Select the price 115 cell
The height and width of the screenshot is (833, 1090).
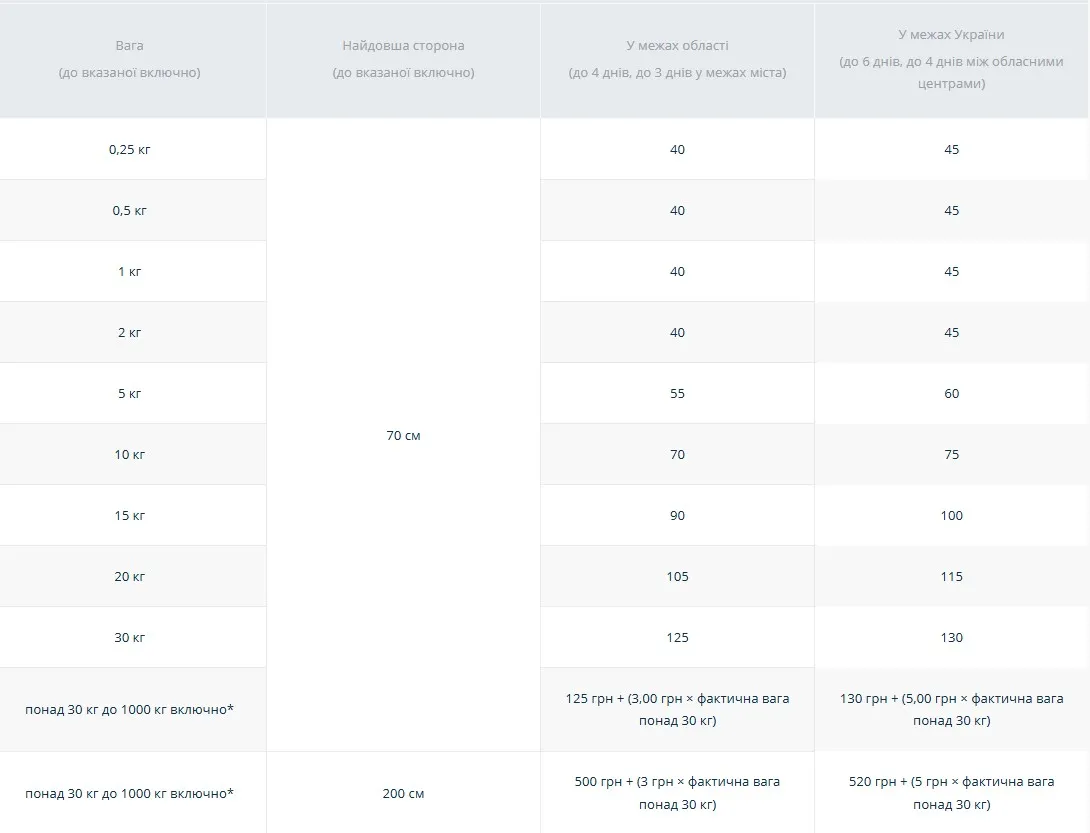[951, 577]
